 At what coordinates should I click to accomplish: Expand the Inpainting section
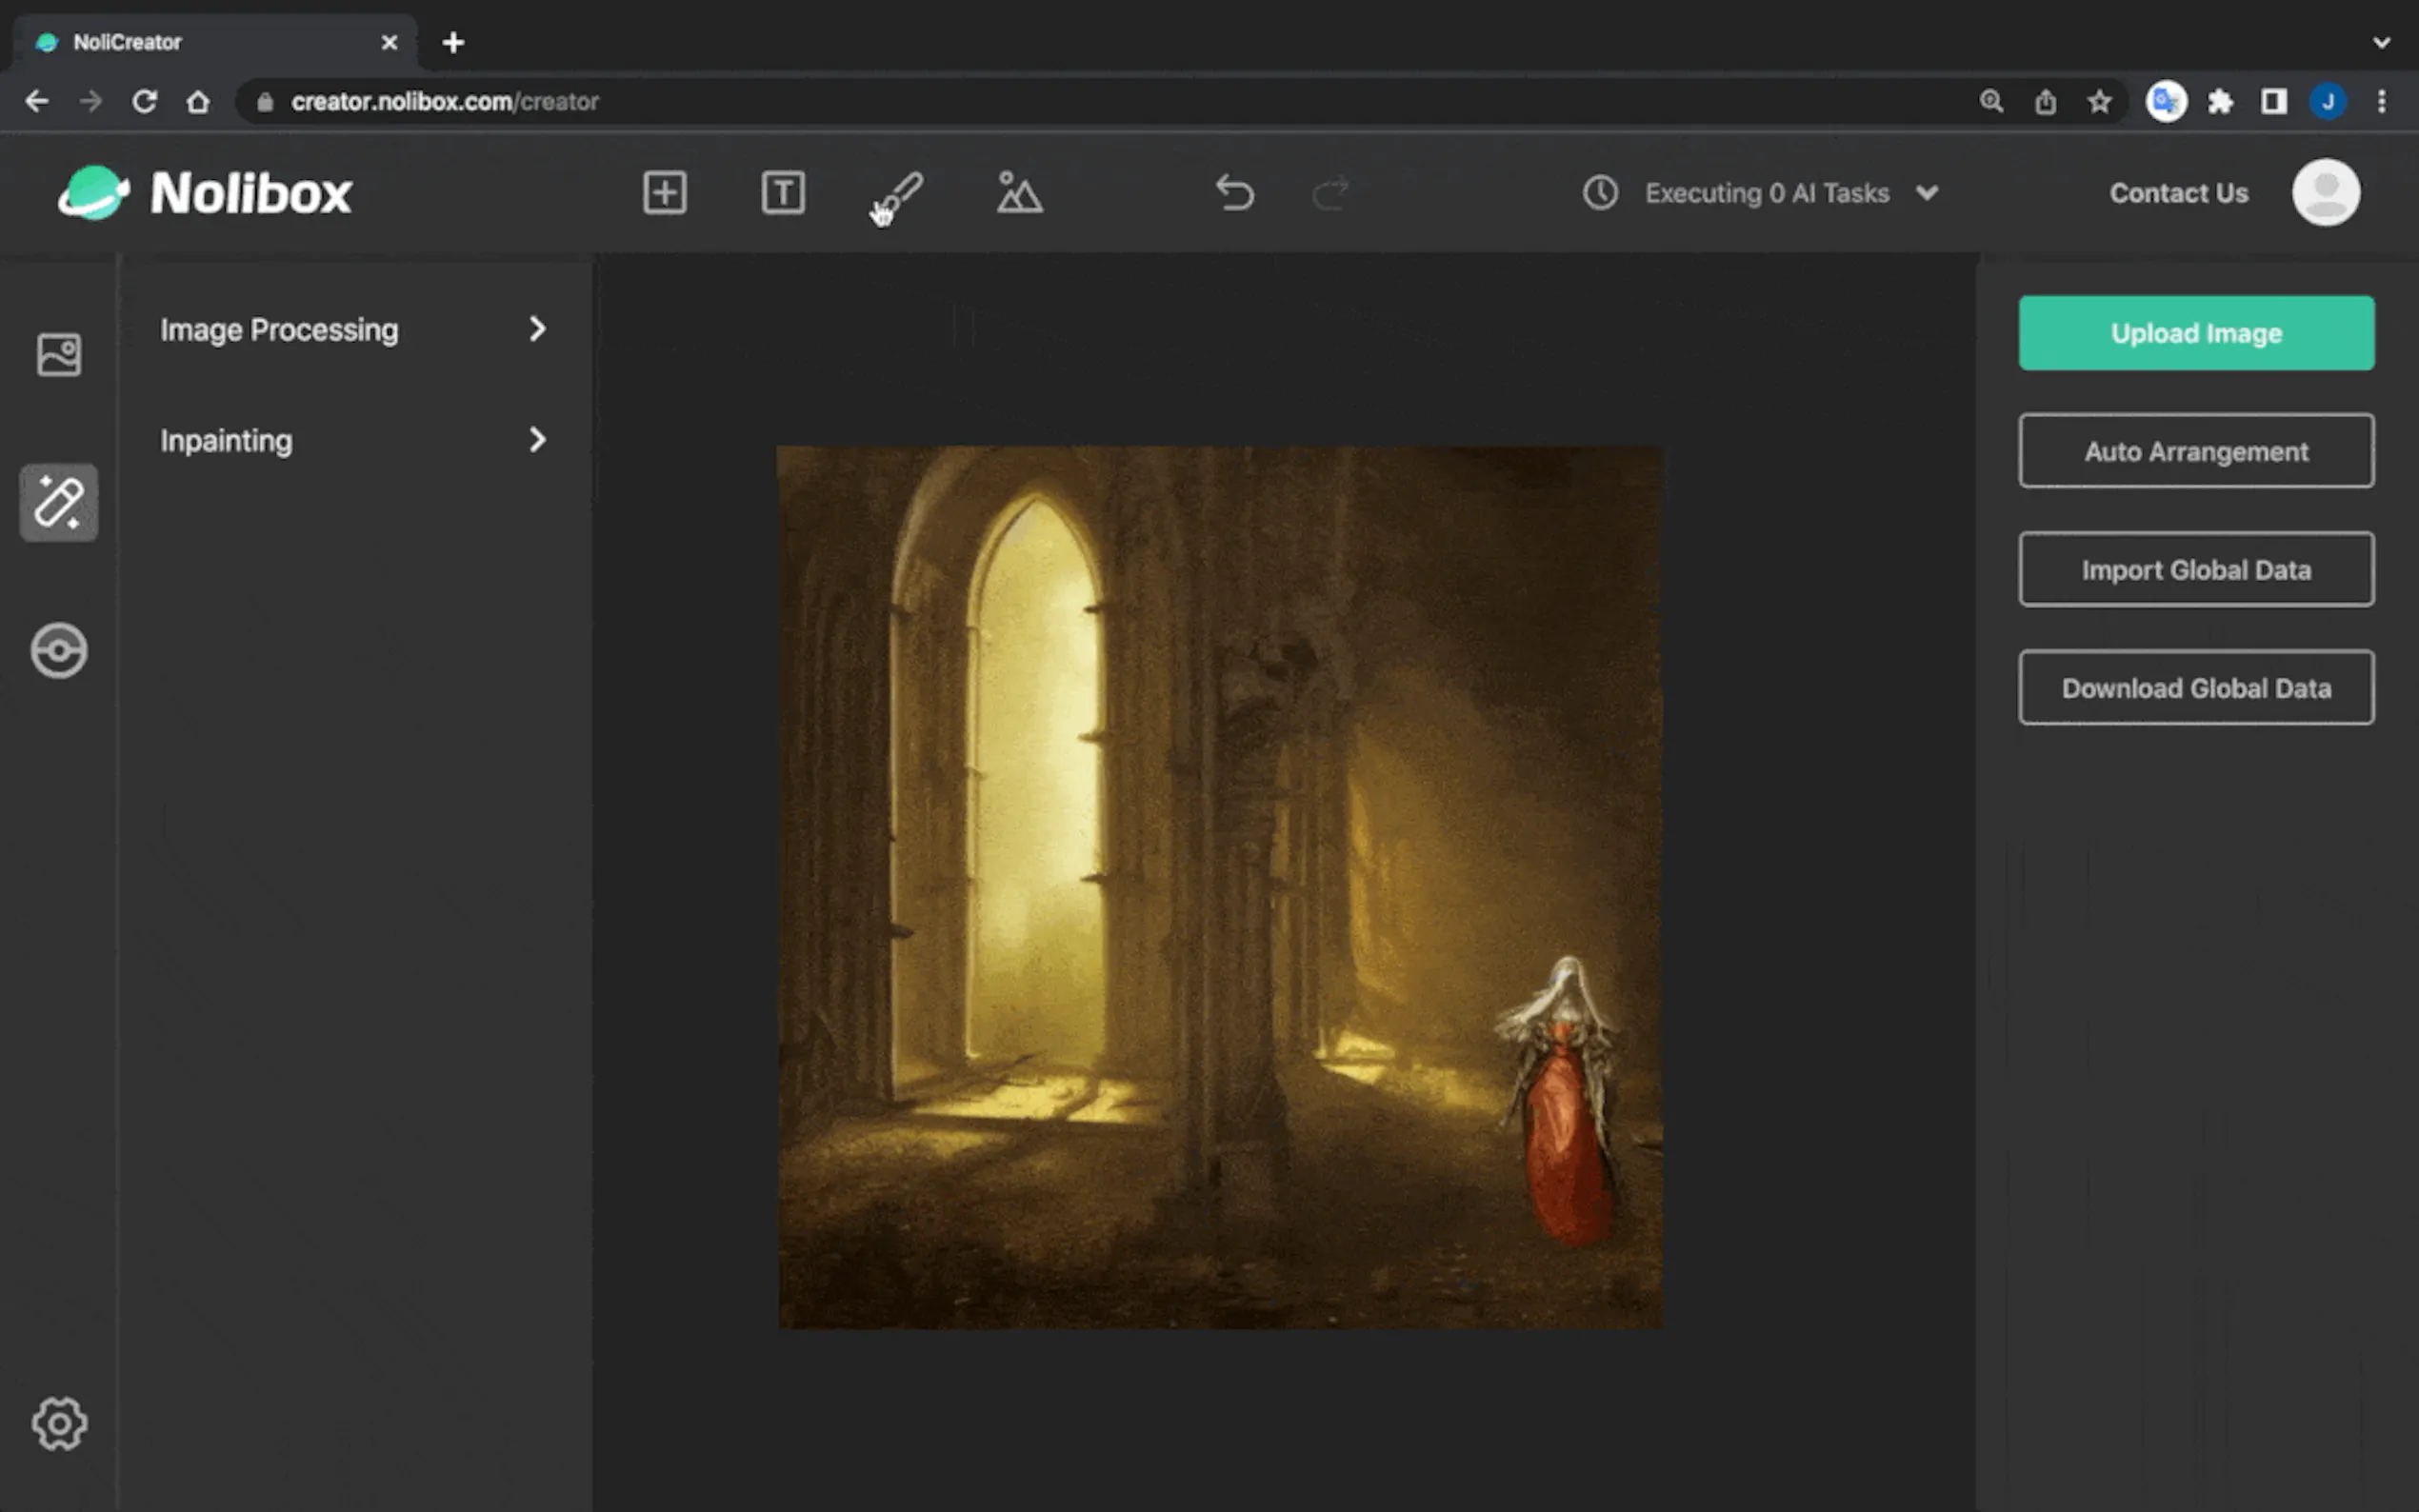point(352,440)
